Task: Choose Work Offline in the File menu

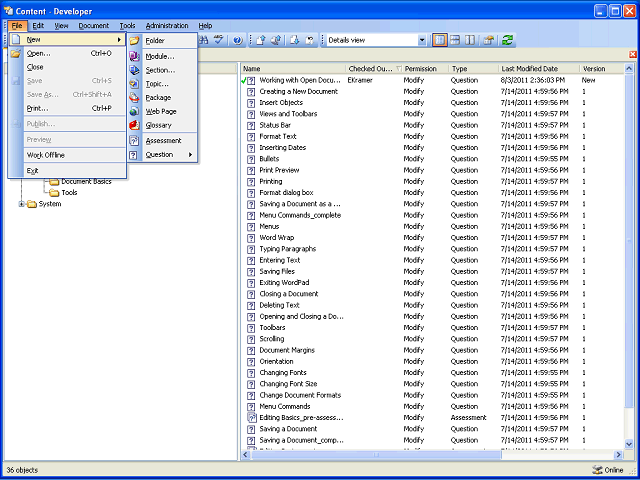Action: (x=67, y=155)
